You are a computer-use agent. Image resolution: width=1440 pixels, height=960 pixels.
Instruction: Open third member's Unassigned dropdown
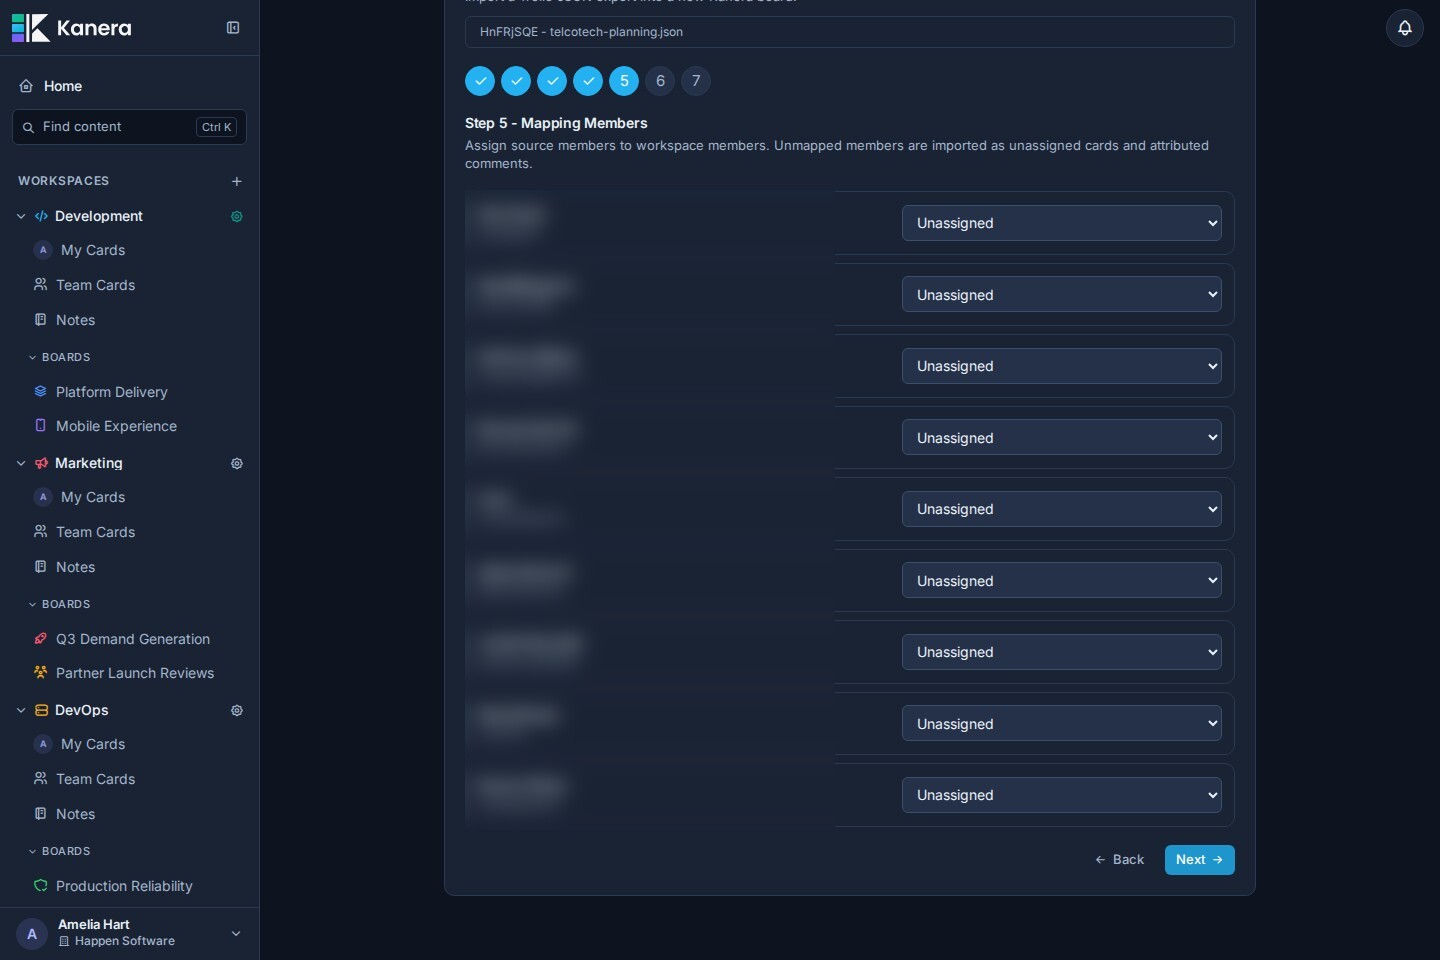(1061, 366)
